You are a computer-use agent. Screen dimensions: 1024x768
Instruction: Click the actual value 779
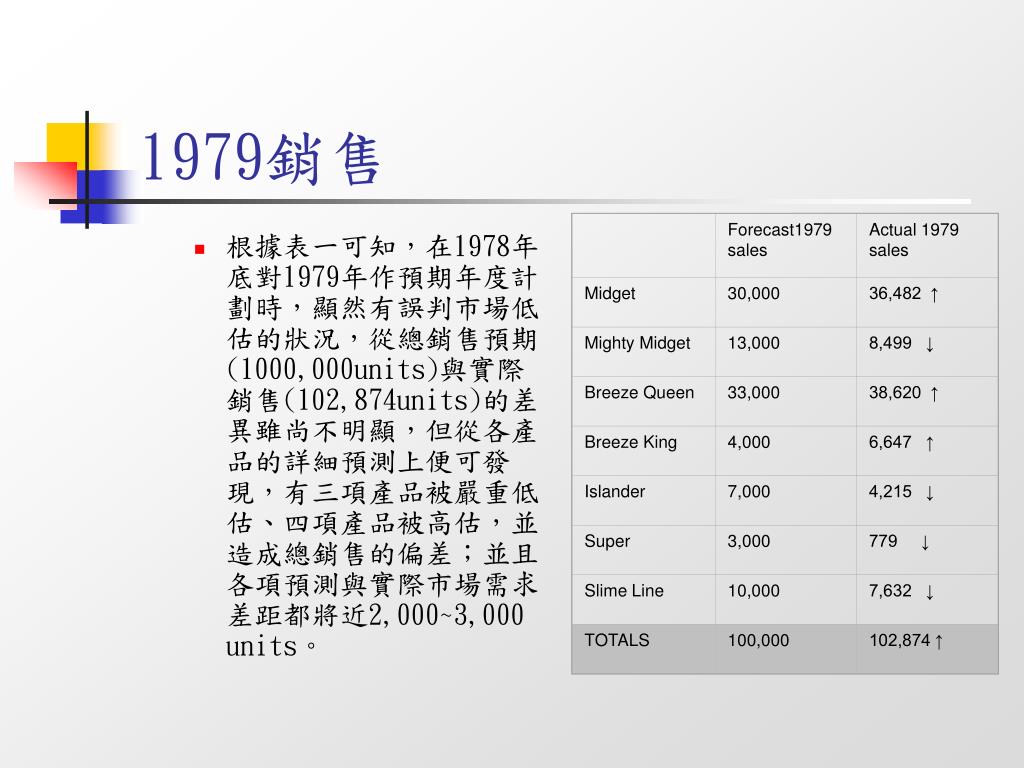(x=883, y=541)
